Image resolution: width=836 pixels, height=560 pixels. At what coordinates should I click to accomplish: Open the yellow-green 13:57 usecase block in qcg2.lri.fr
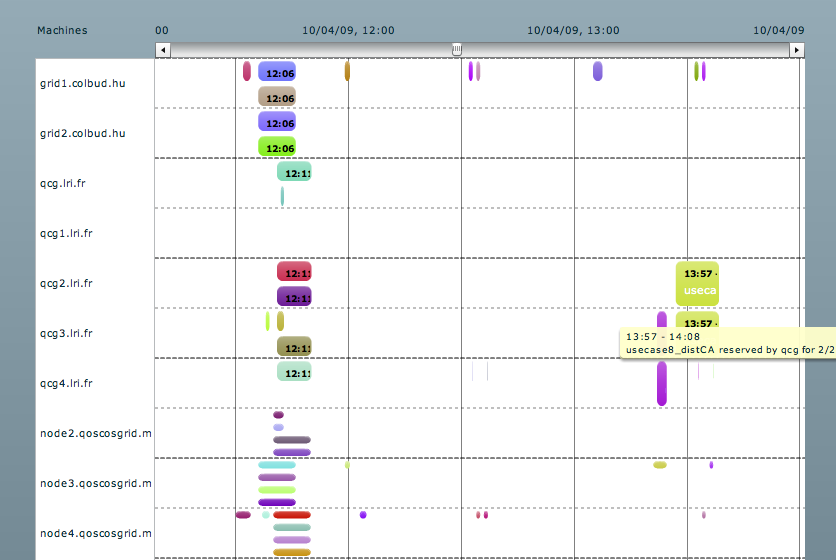[697, 282]
